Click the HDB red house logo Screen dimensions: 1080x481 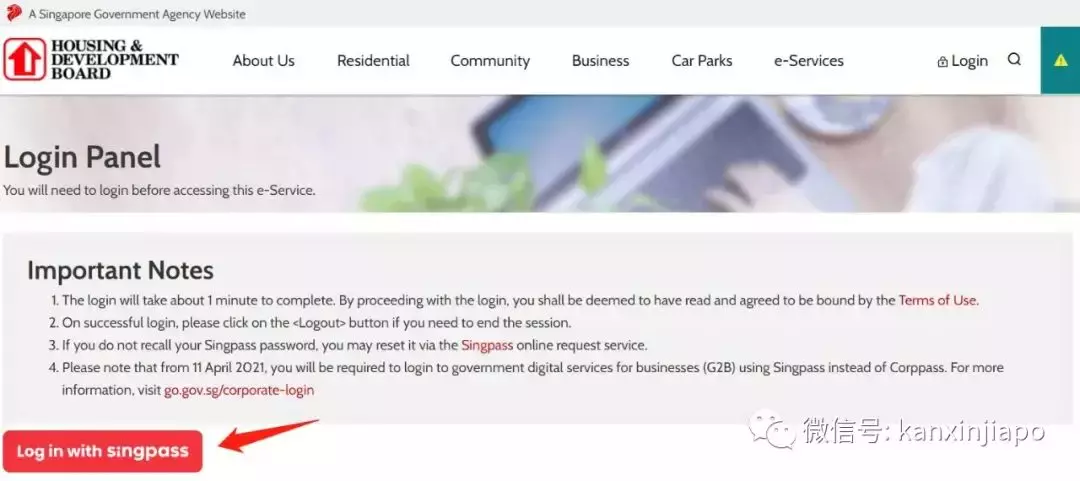pos(25,59)
